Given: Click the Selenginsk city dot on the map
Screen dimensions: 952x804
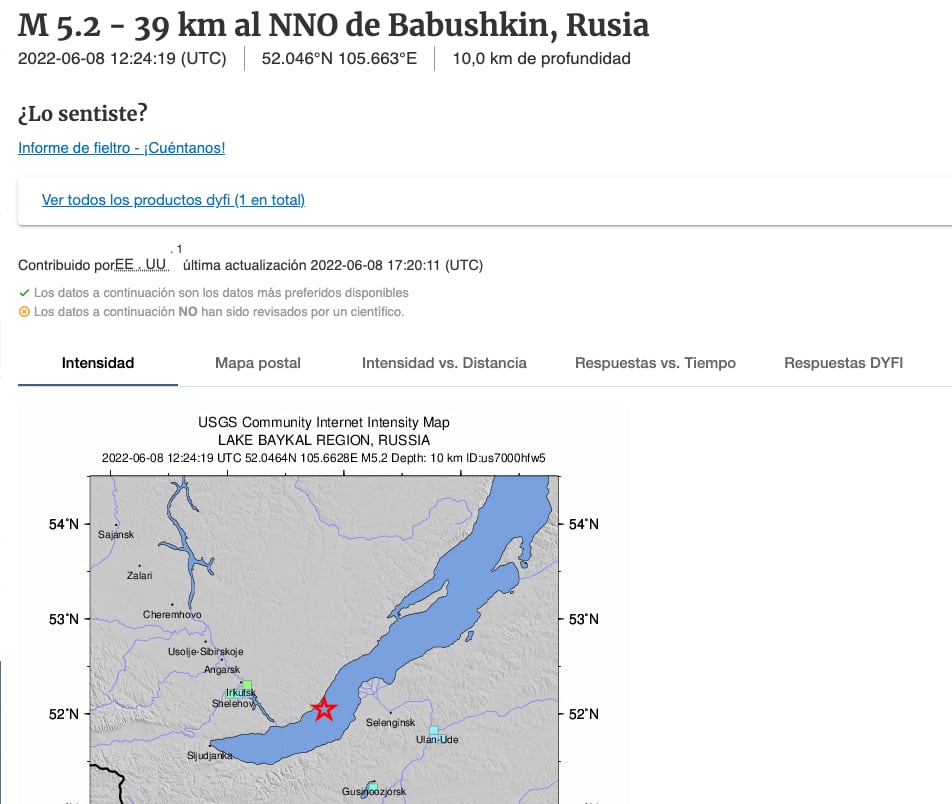Looking at the screenshot, I should click(390, 713).
